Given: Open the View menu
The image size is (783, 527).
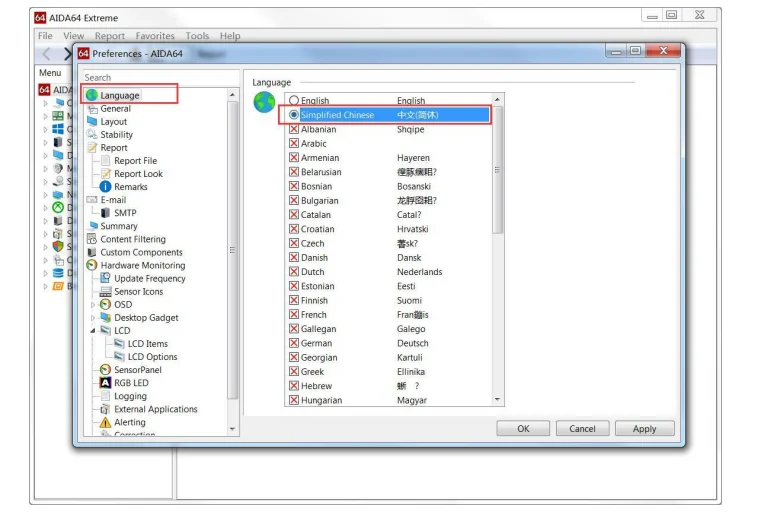Looking at the screenshot, I should point(73,35).
